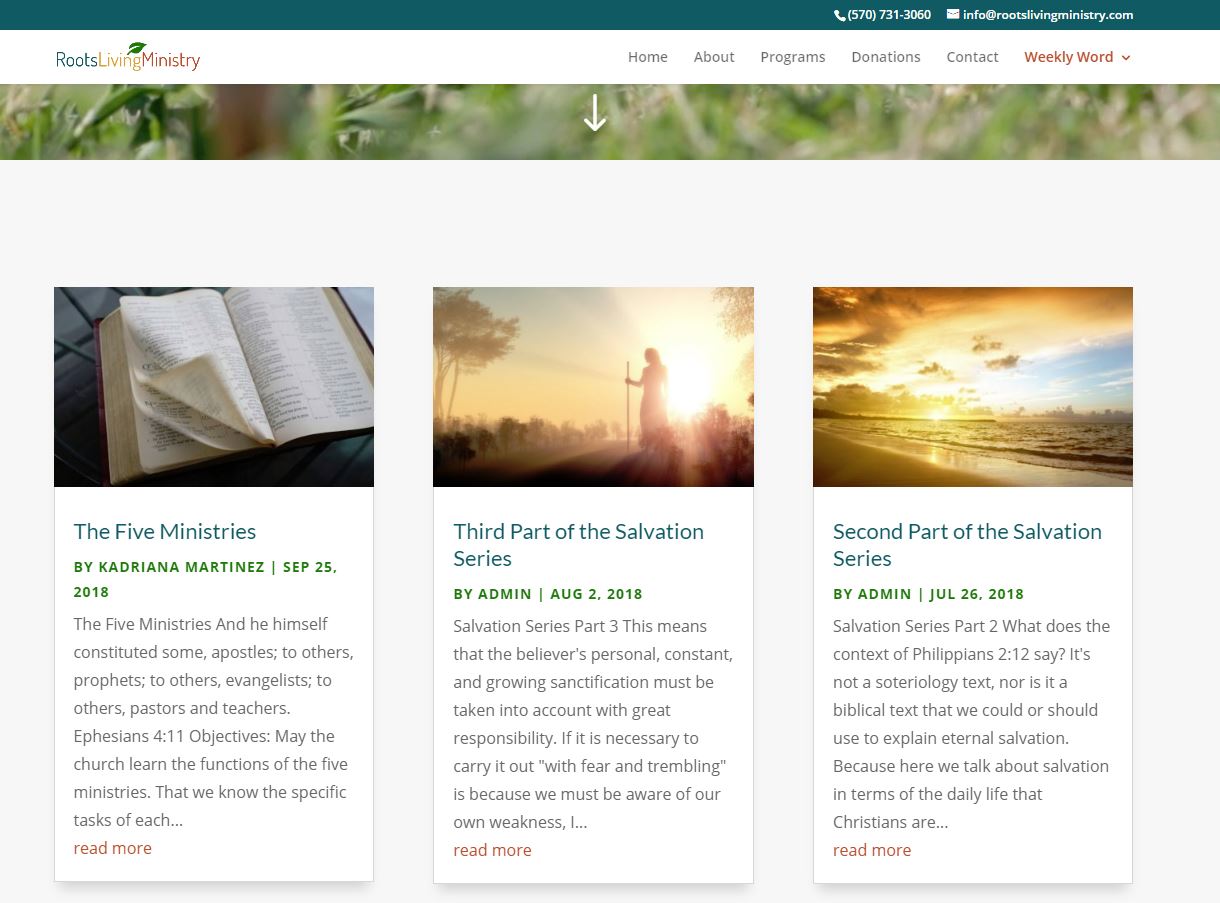This screenshot has height=903, width=1220.
Task: Navigate to Donations page
Action: (886, 57)
